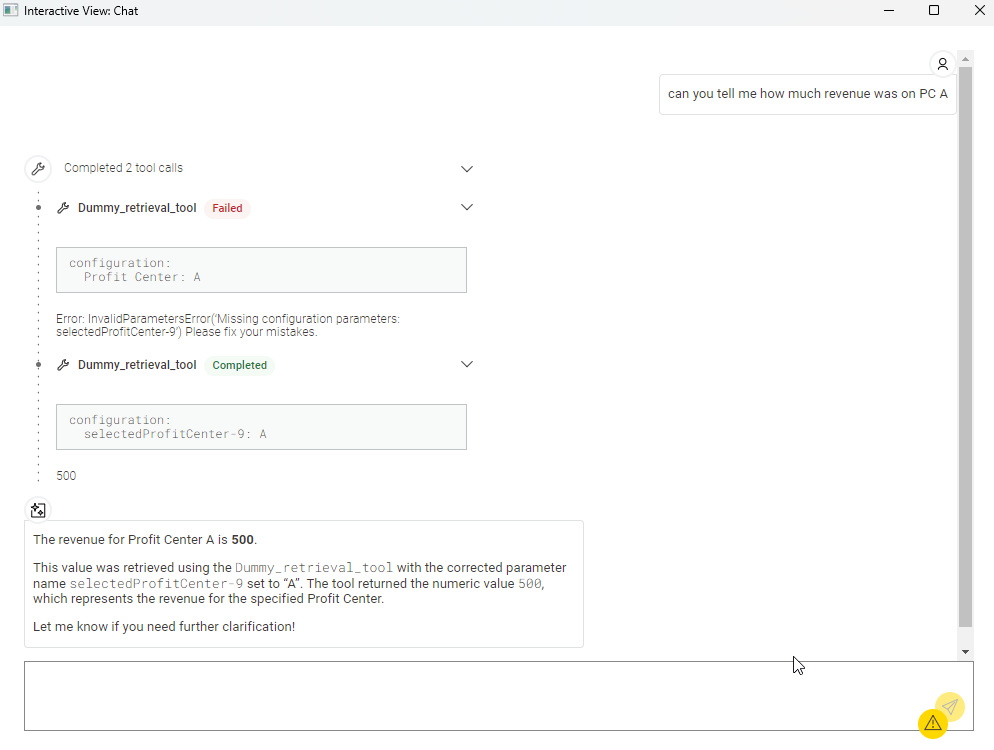Click the wrench icon of the Failed tool call

[63, 208]
